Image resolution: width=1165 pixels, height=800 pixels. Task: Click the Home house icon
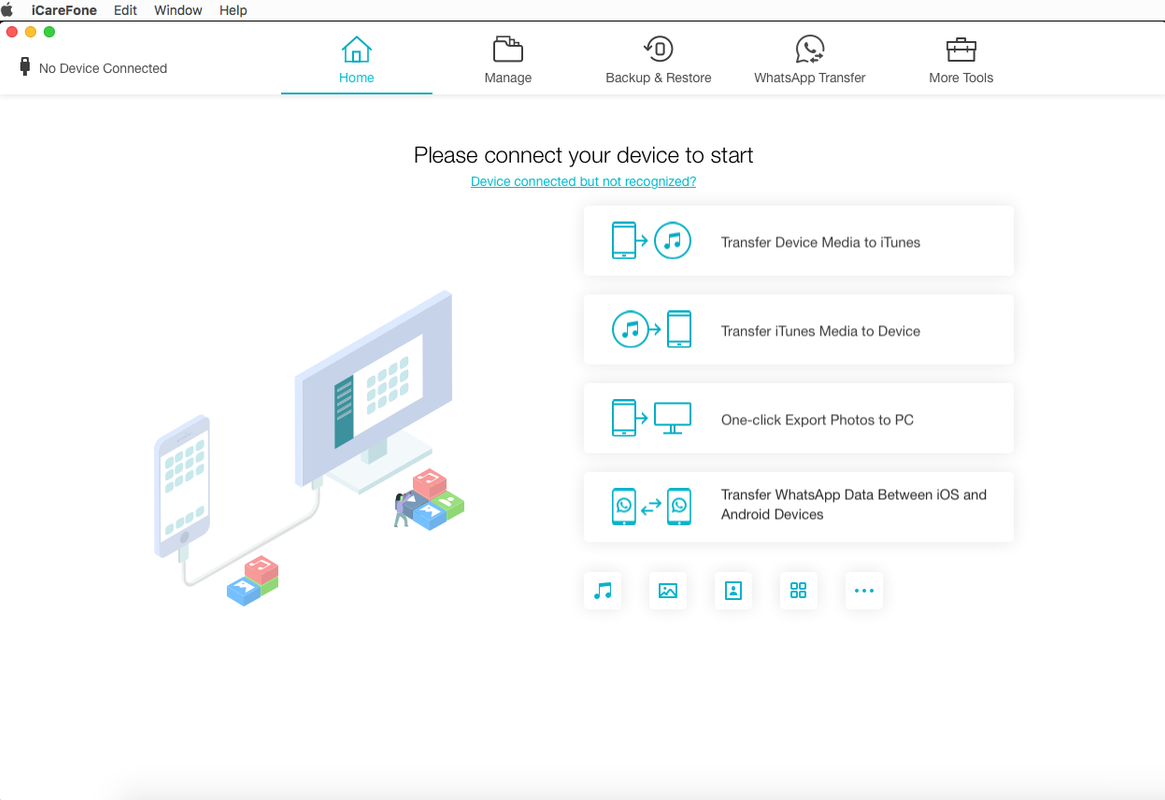pos(357,50)
